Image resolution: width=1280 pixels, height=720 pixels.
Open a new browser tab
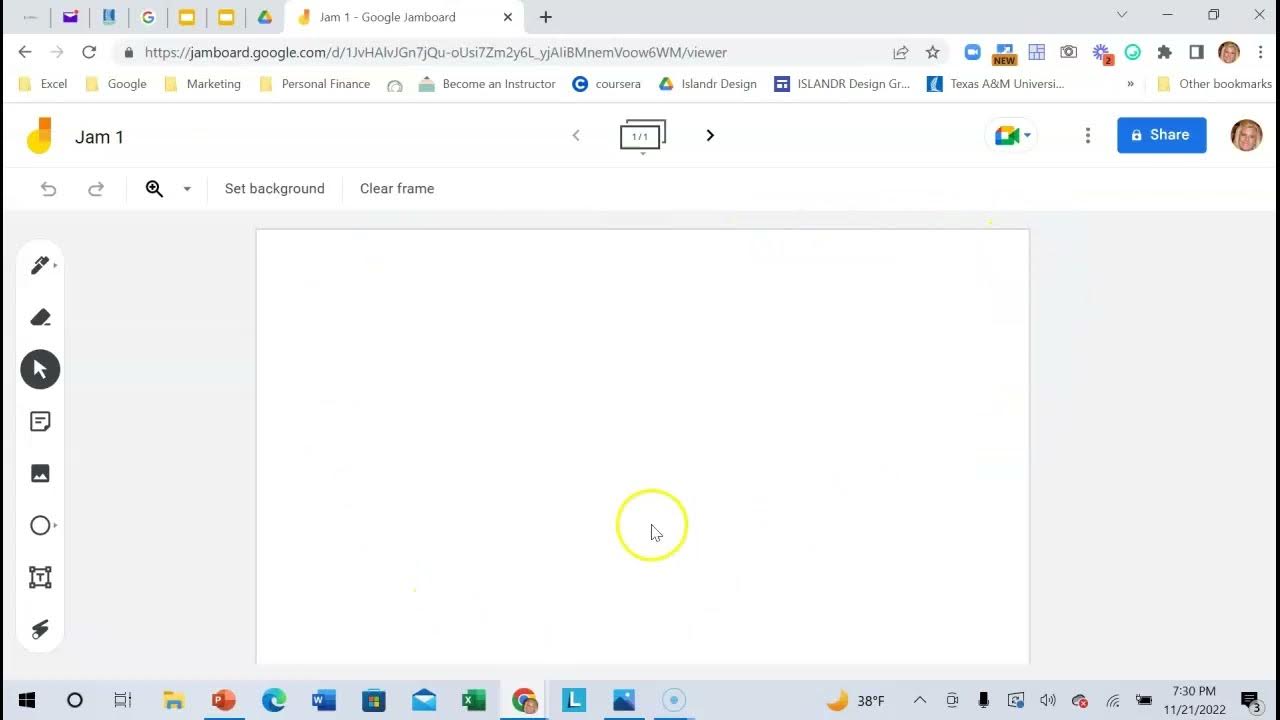point(545,17)
